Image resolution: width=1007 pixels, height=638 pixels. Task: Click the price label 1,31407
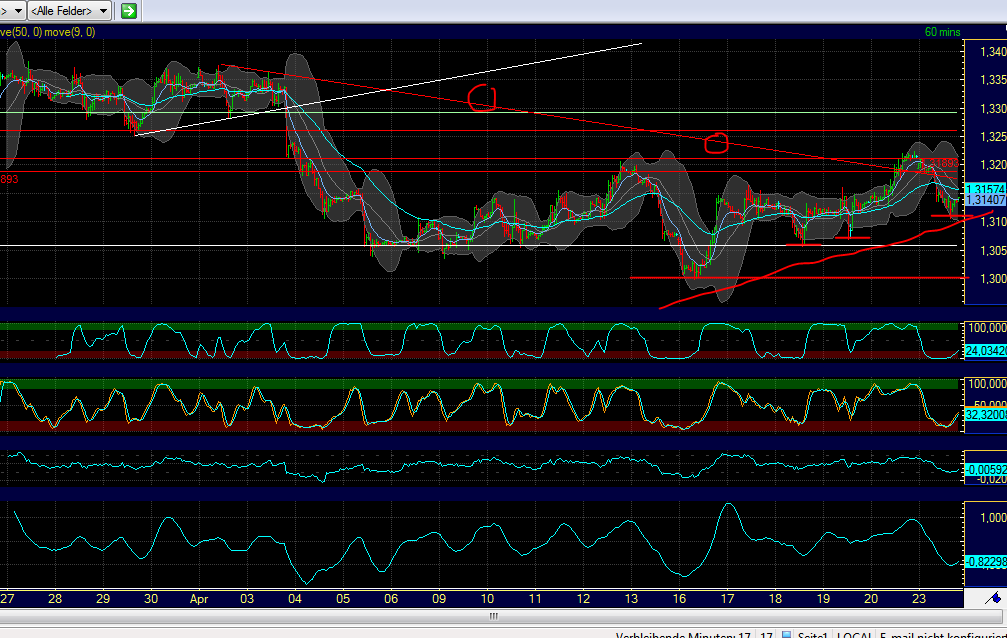985,200
